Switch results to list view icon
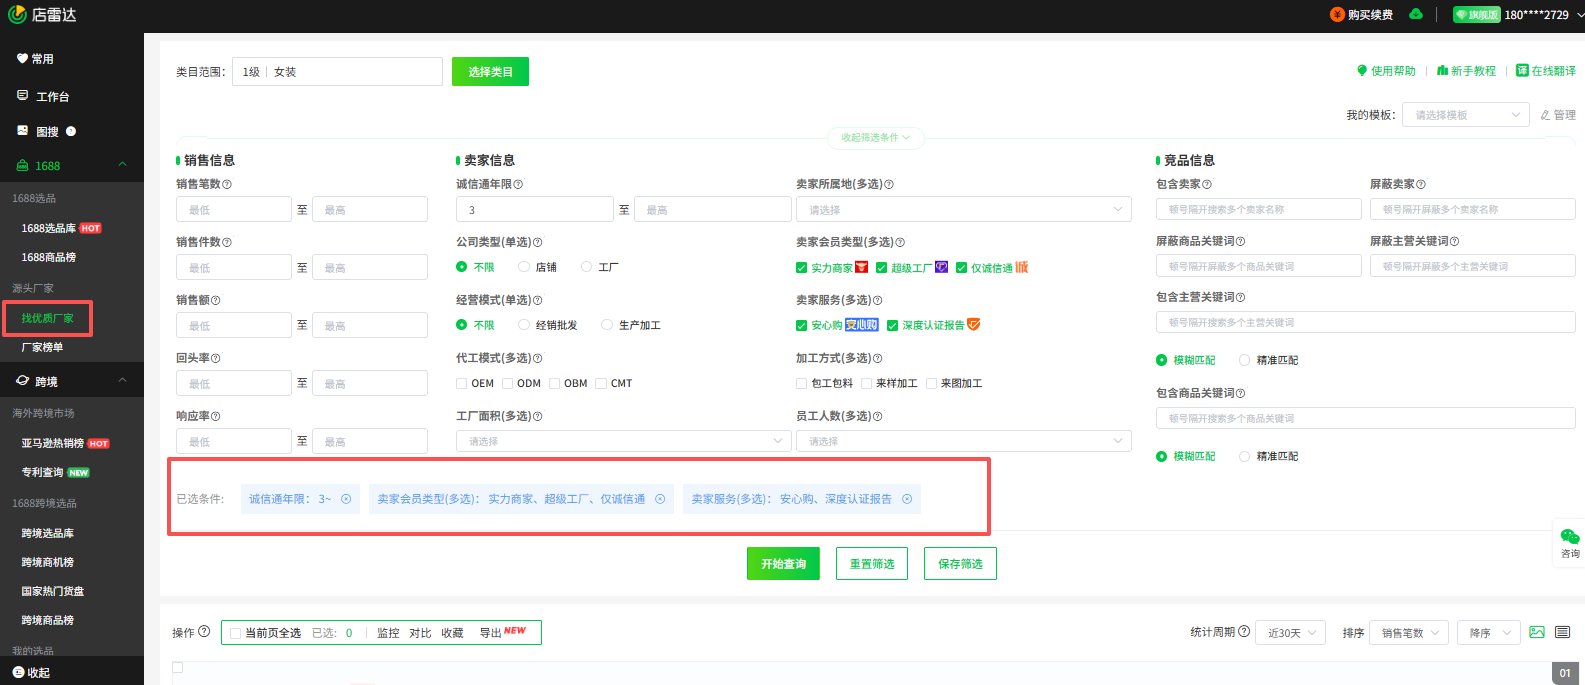Image resolution: width=1585 pixels, height=685 pixels. [1563, 632]
